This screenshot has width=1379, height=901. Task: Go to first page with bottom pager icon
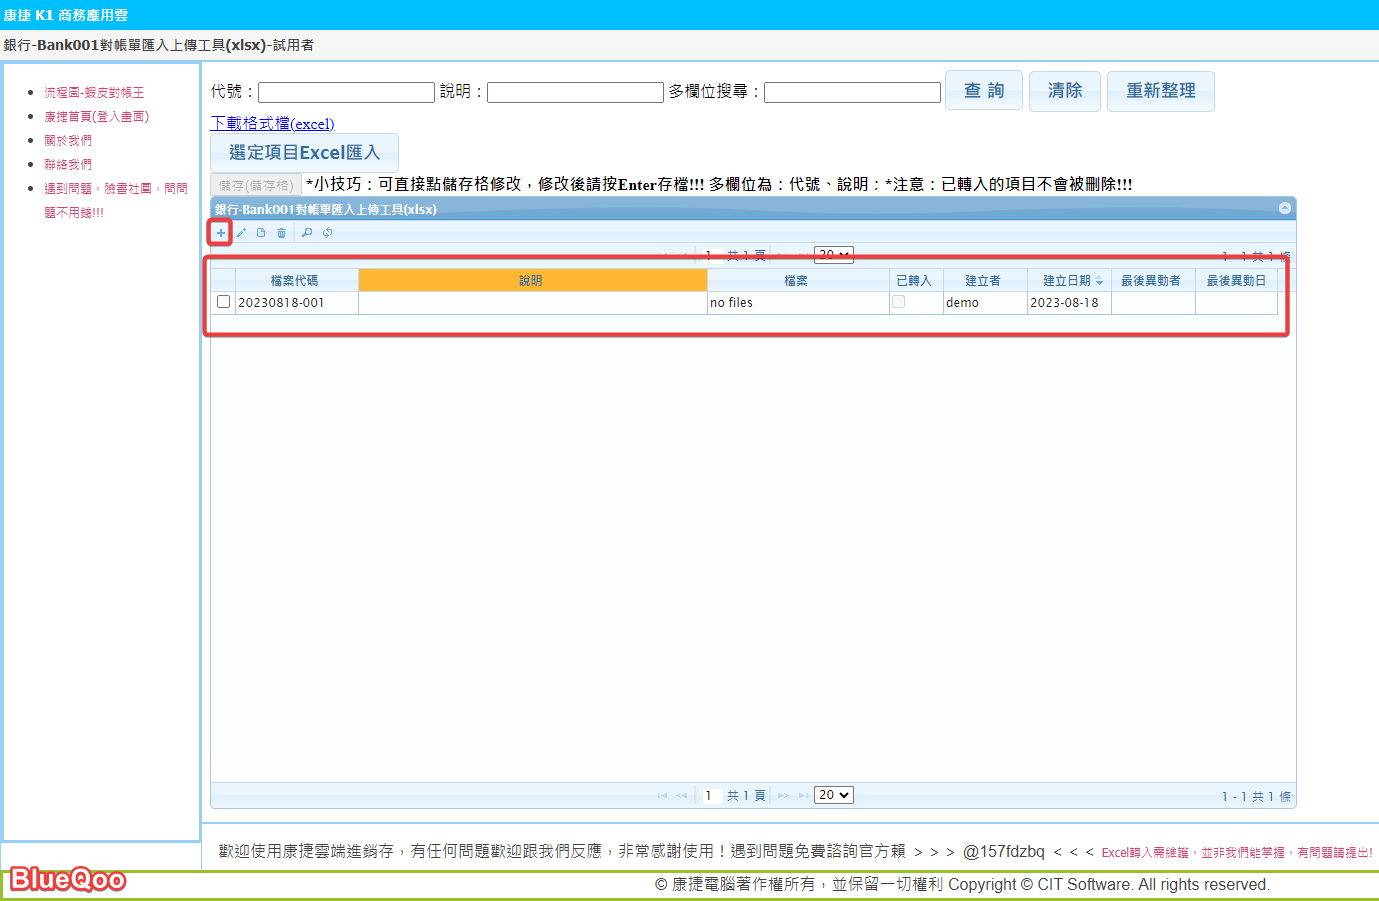pos(662,796)
